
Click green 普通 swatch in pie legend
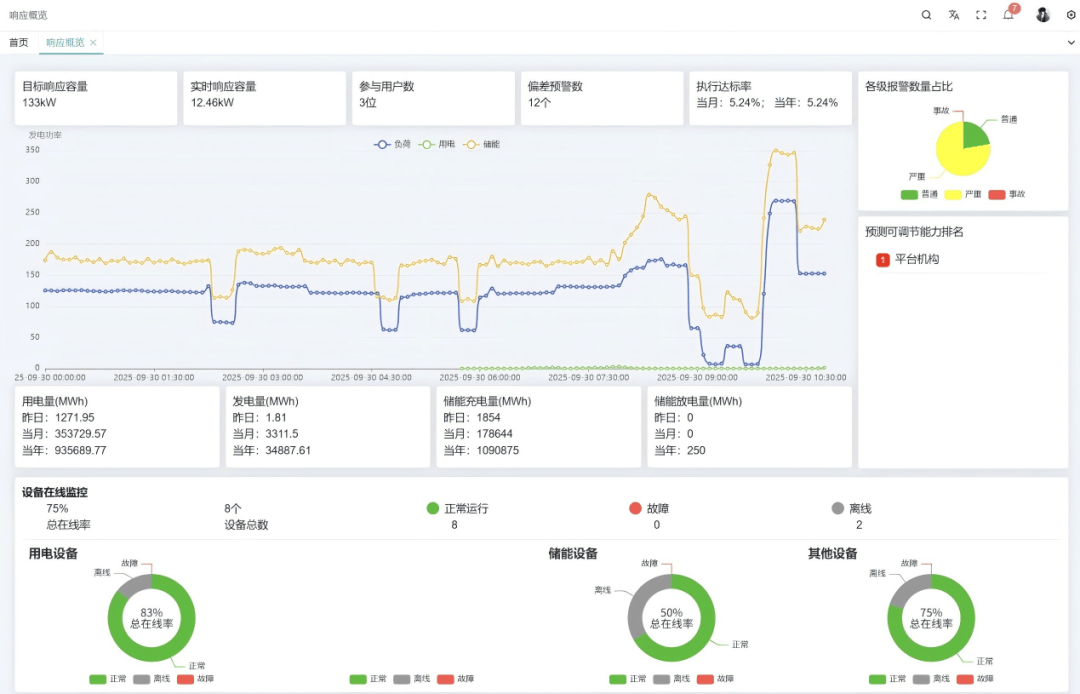point(909,194)
